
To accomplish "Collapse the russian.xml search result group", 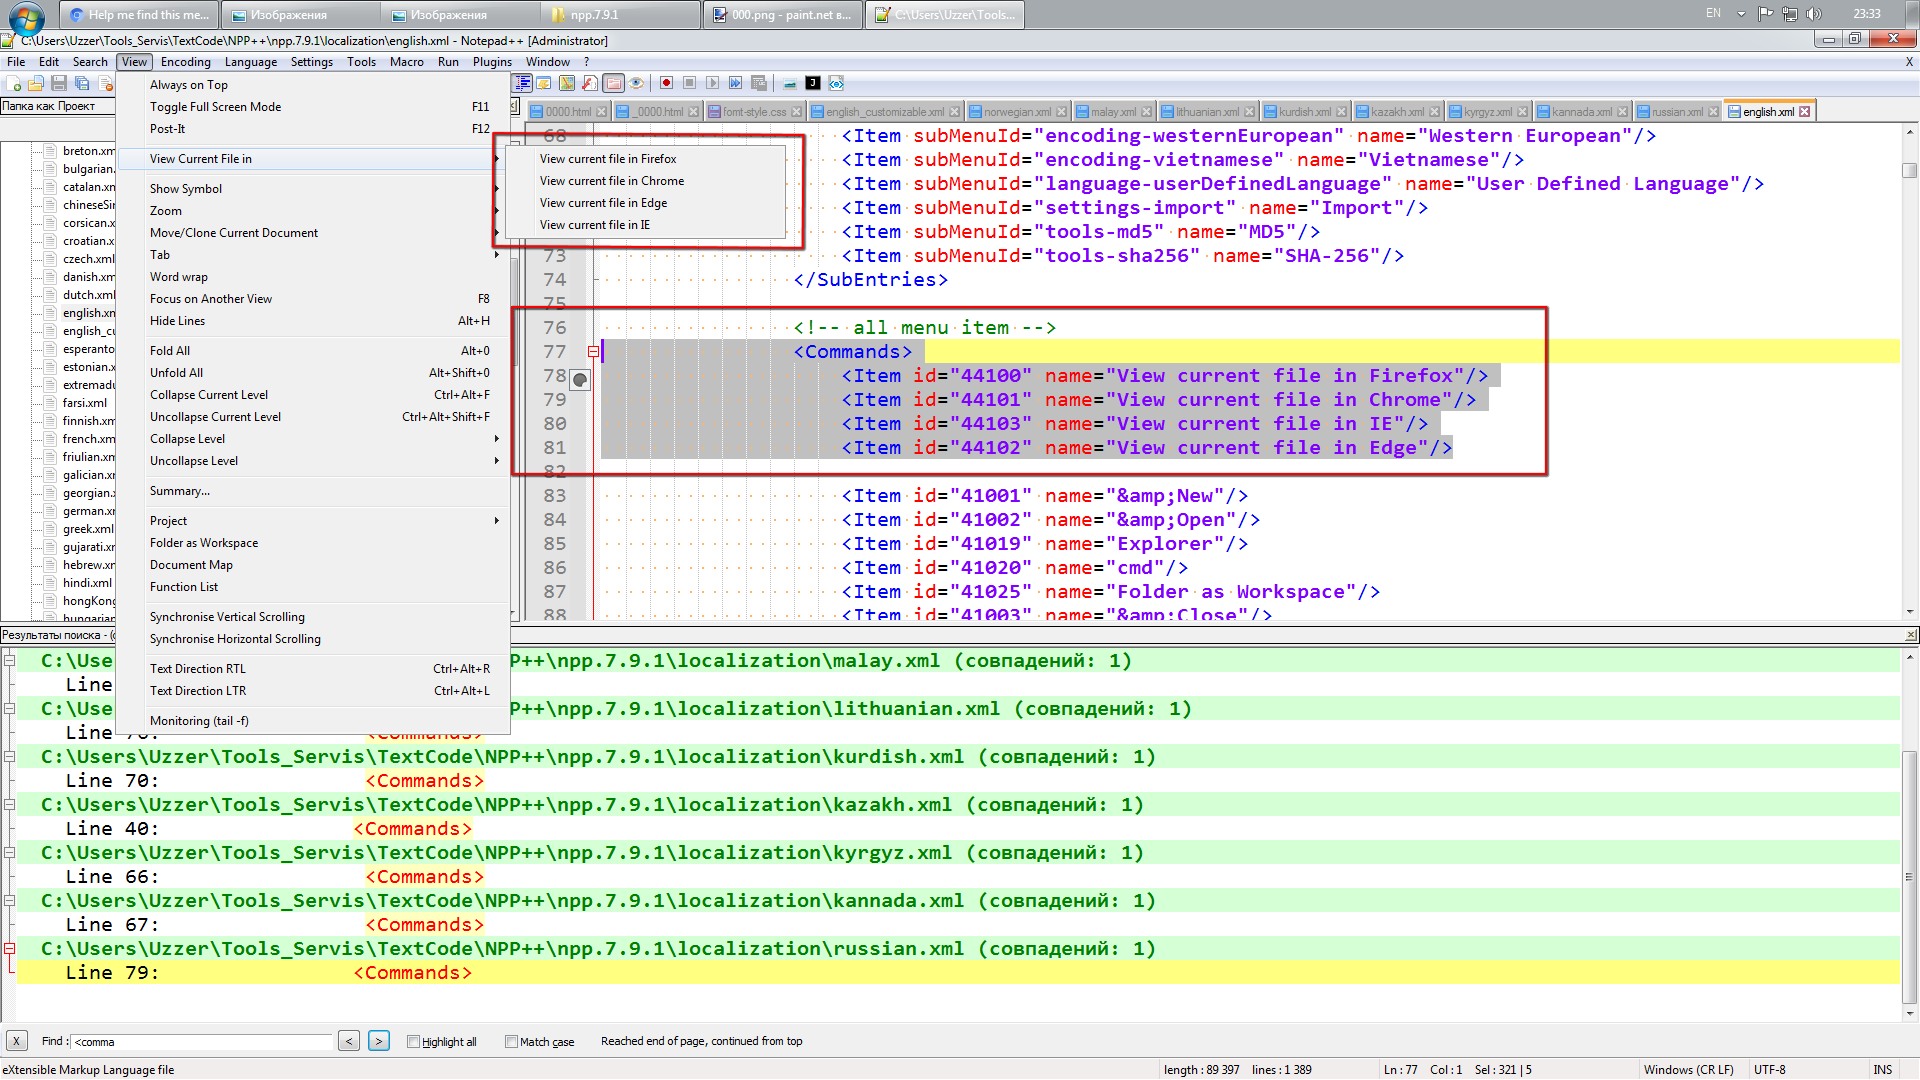I will pyautogui.click(x=9, y=949).
